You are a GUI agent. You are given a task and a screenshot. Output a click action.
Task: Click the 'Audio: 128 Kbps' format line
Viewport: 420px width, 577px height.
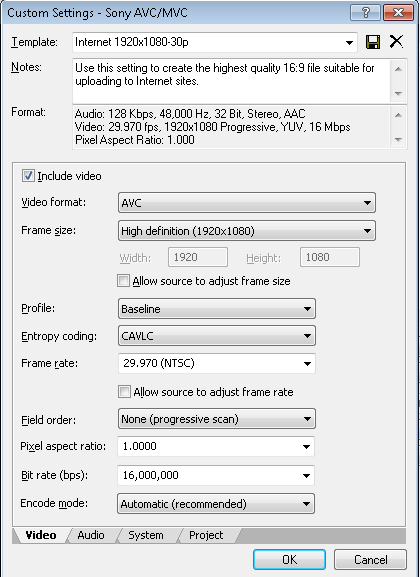click(190, 114)
